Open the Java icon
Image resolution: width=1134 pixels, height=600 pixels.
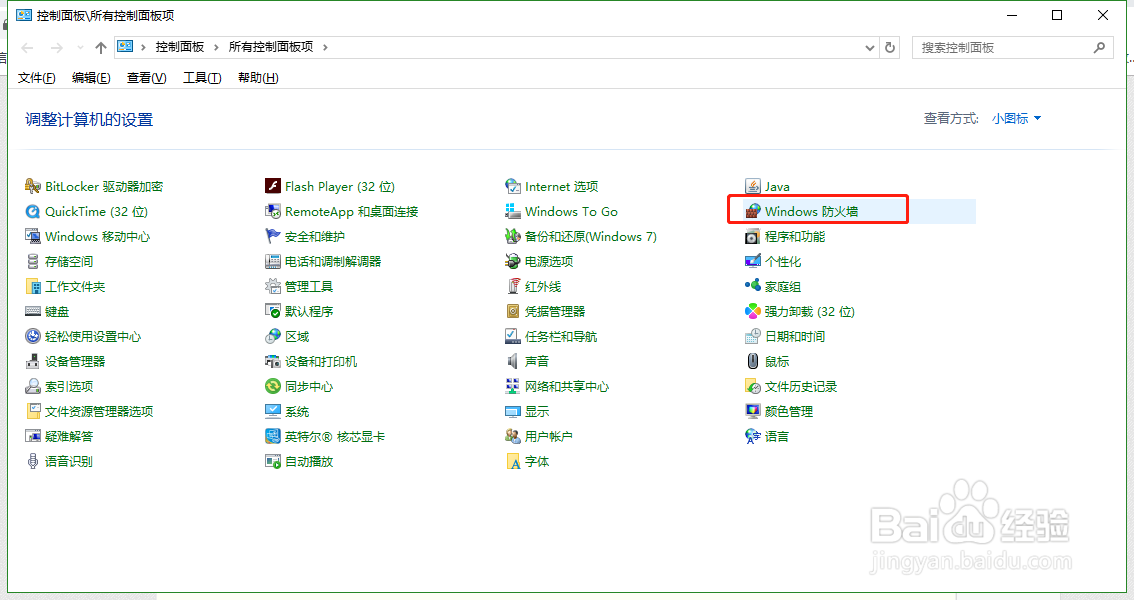click(x=753, y=187)
